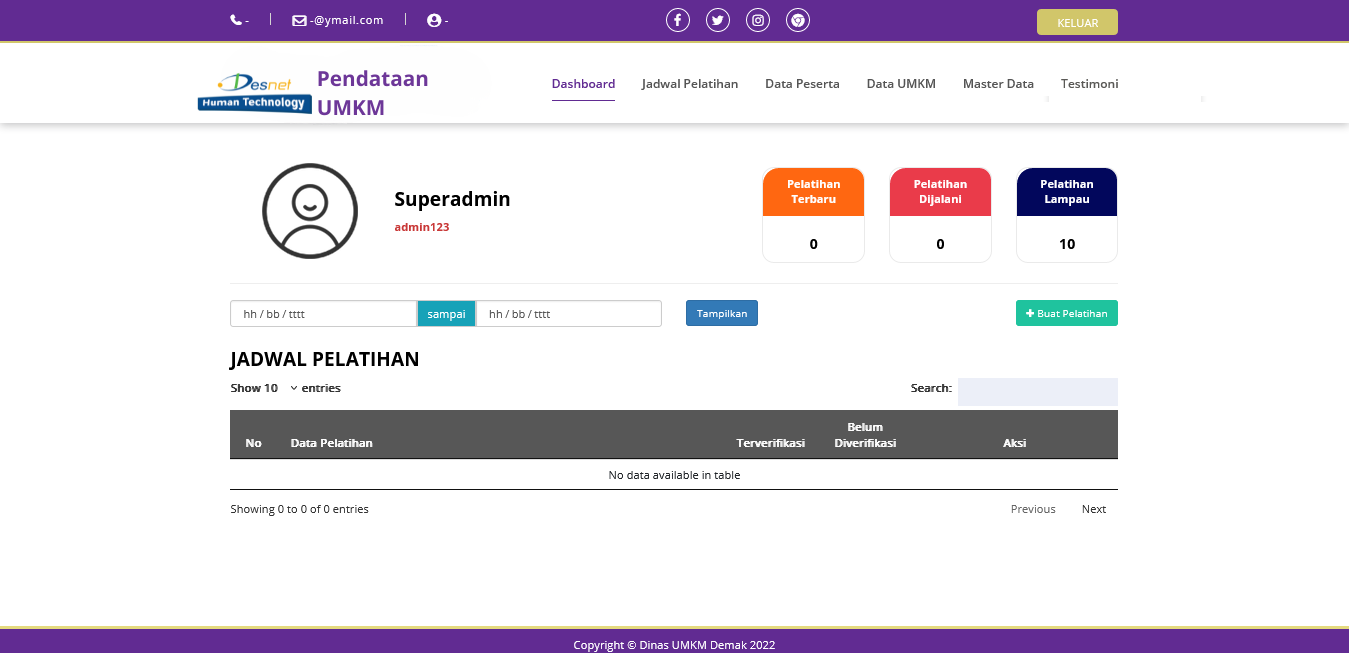Click the Superadmin profile avatar

tap(310, 211)
